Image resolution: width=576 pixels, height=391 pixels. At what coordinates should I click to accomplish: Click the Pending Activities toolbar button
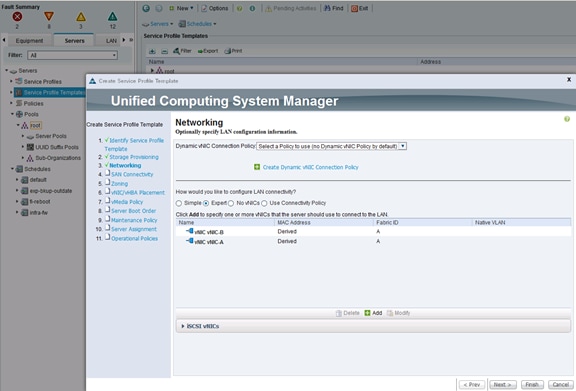click(x=291, y=8)
